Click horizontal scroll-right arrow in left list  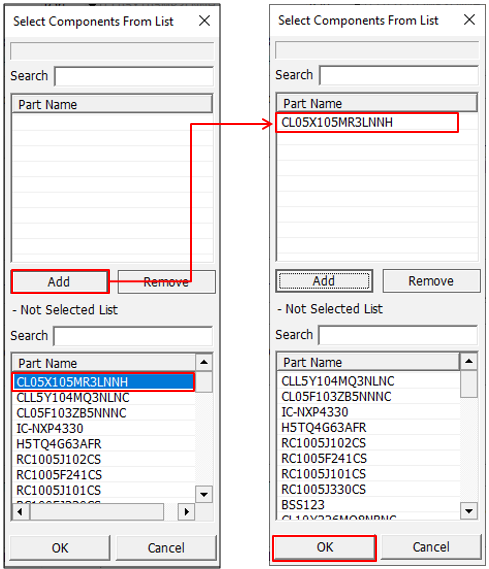[x=186, y=512]
